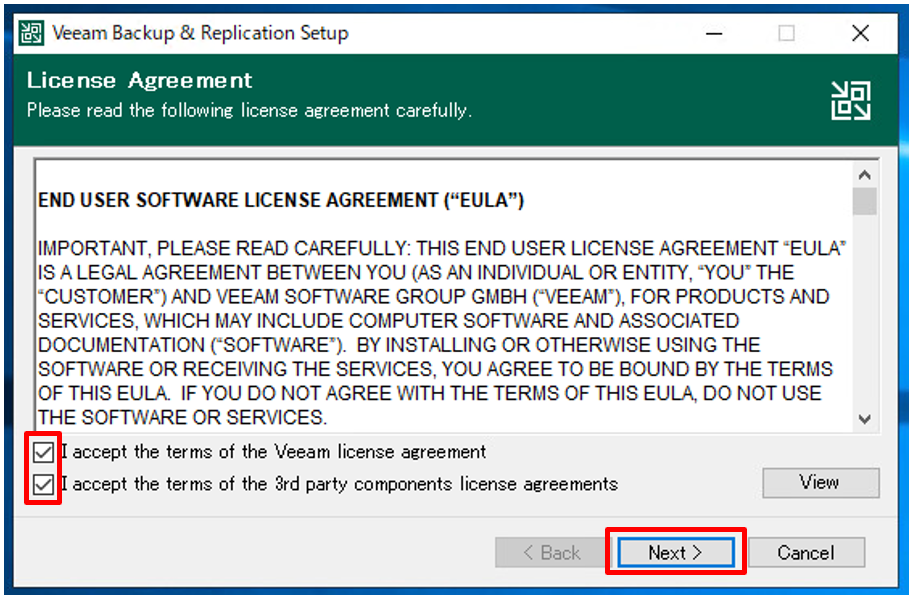Click the "THE SOFTWARE OR SERVICES." line

(x=182, y=418)
